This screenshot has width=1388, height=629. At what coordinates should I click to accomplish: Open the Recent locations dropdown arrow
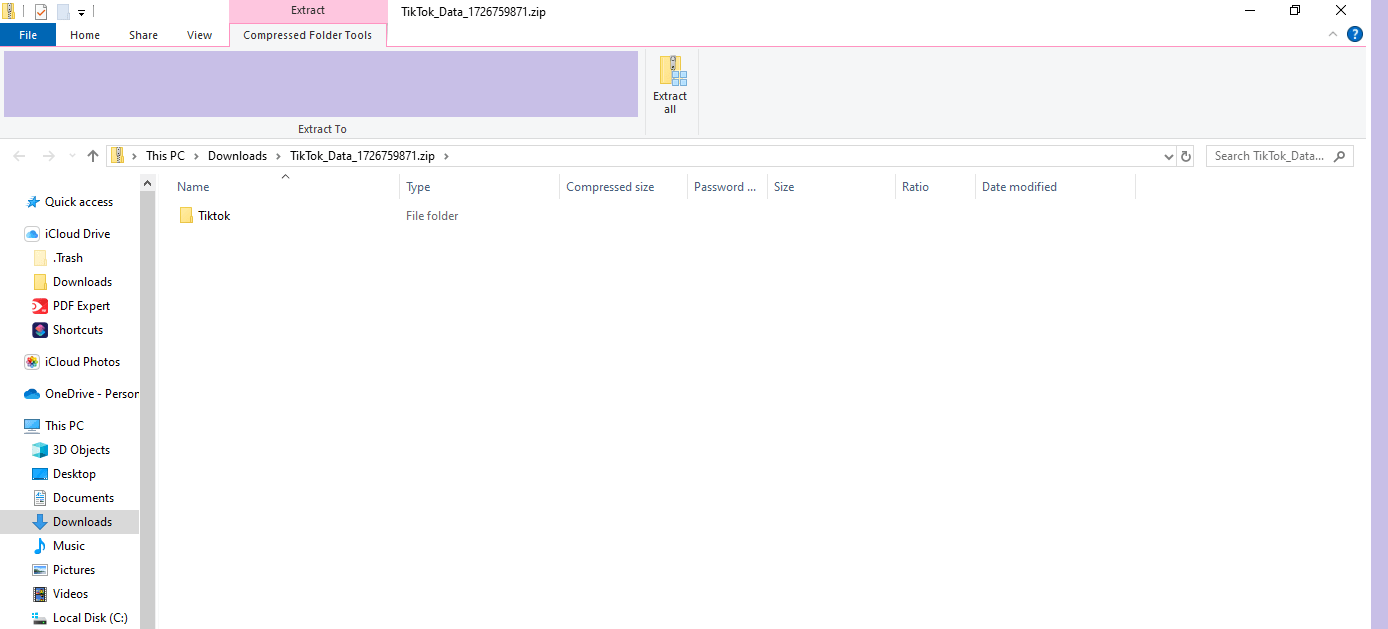tap(72, 156)
